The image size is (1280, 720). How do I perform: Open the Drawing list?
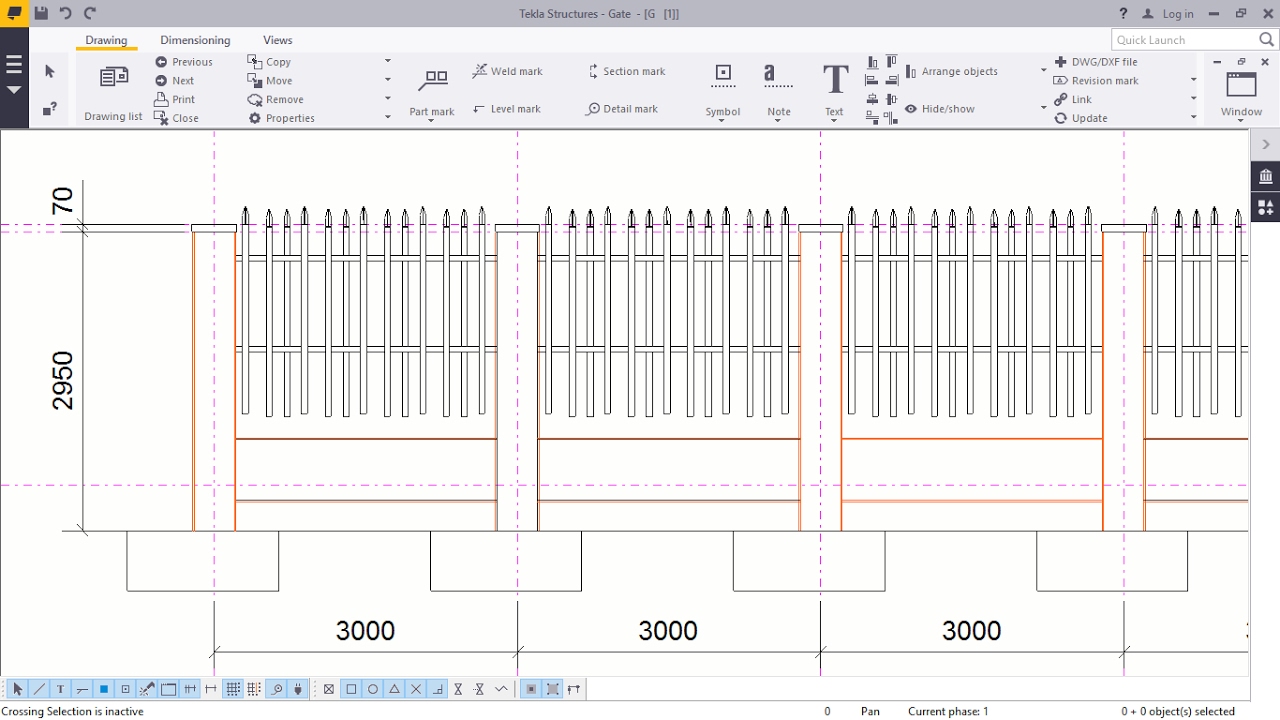tap(113, 91)
